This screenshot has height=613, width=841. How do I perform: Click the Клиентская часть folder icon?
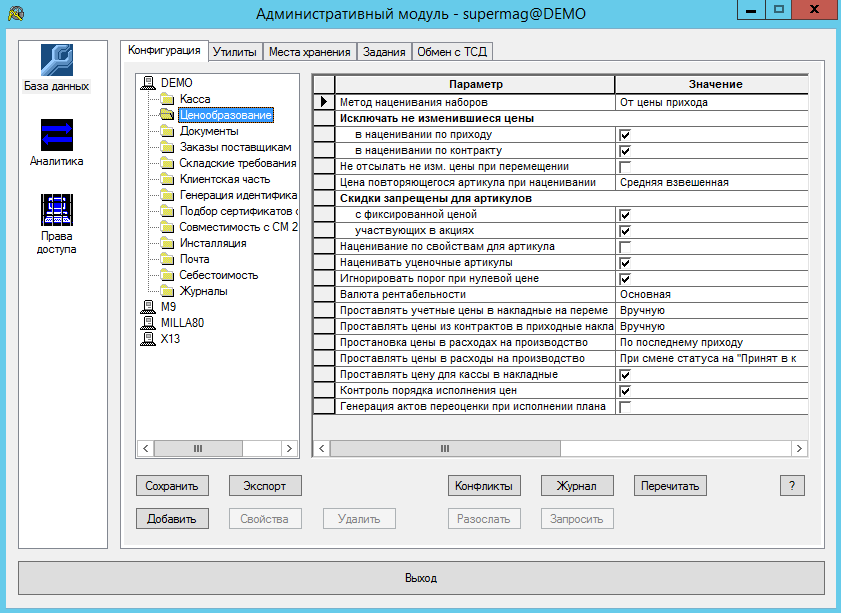[167, 179]
